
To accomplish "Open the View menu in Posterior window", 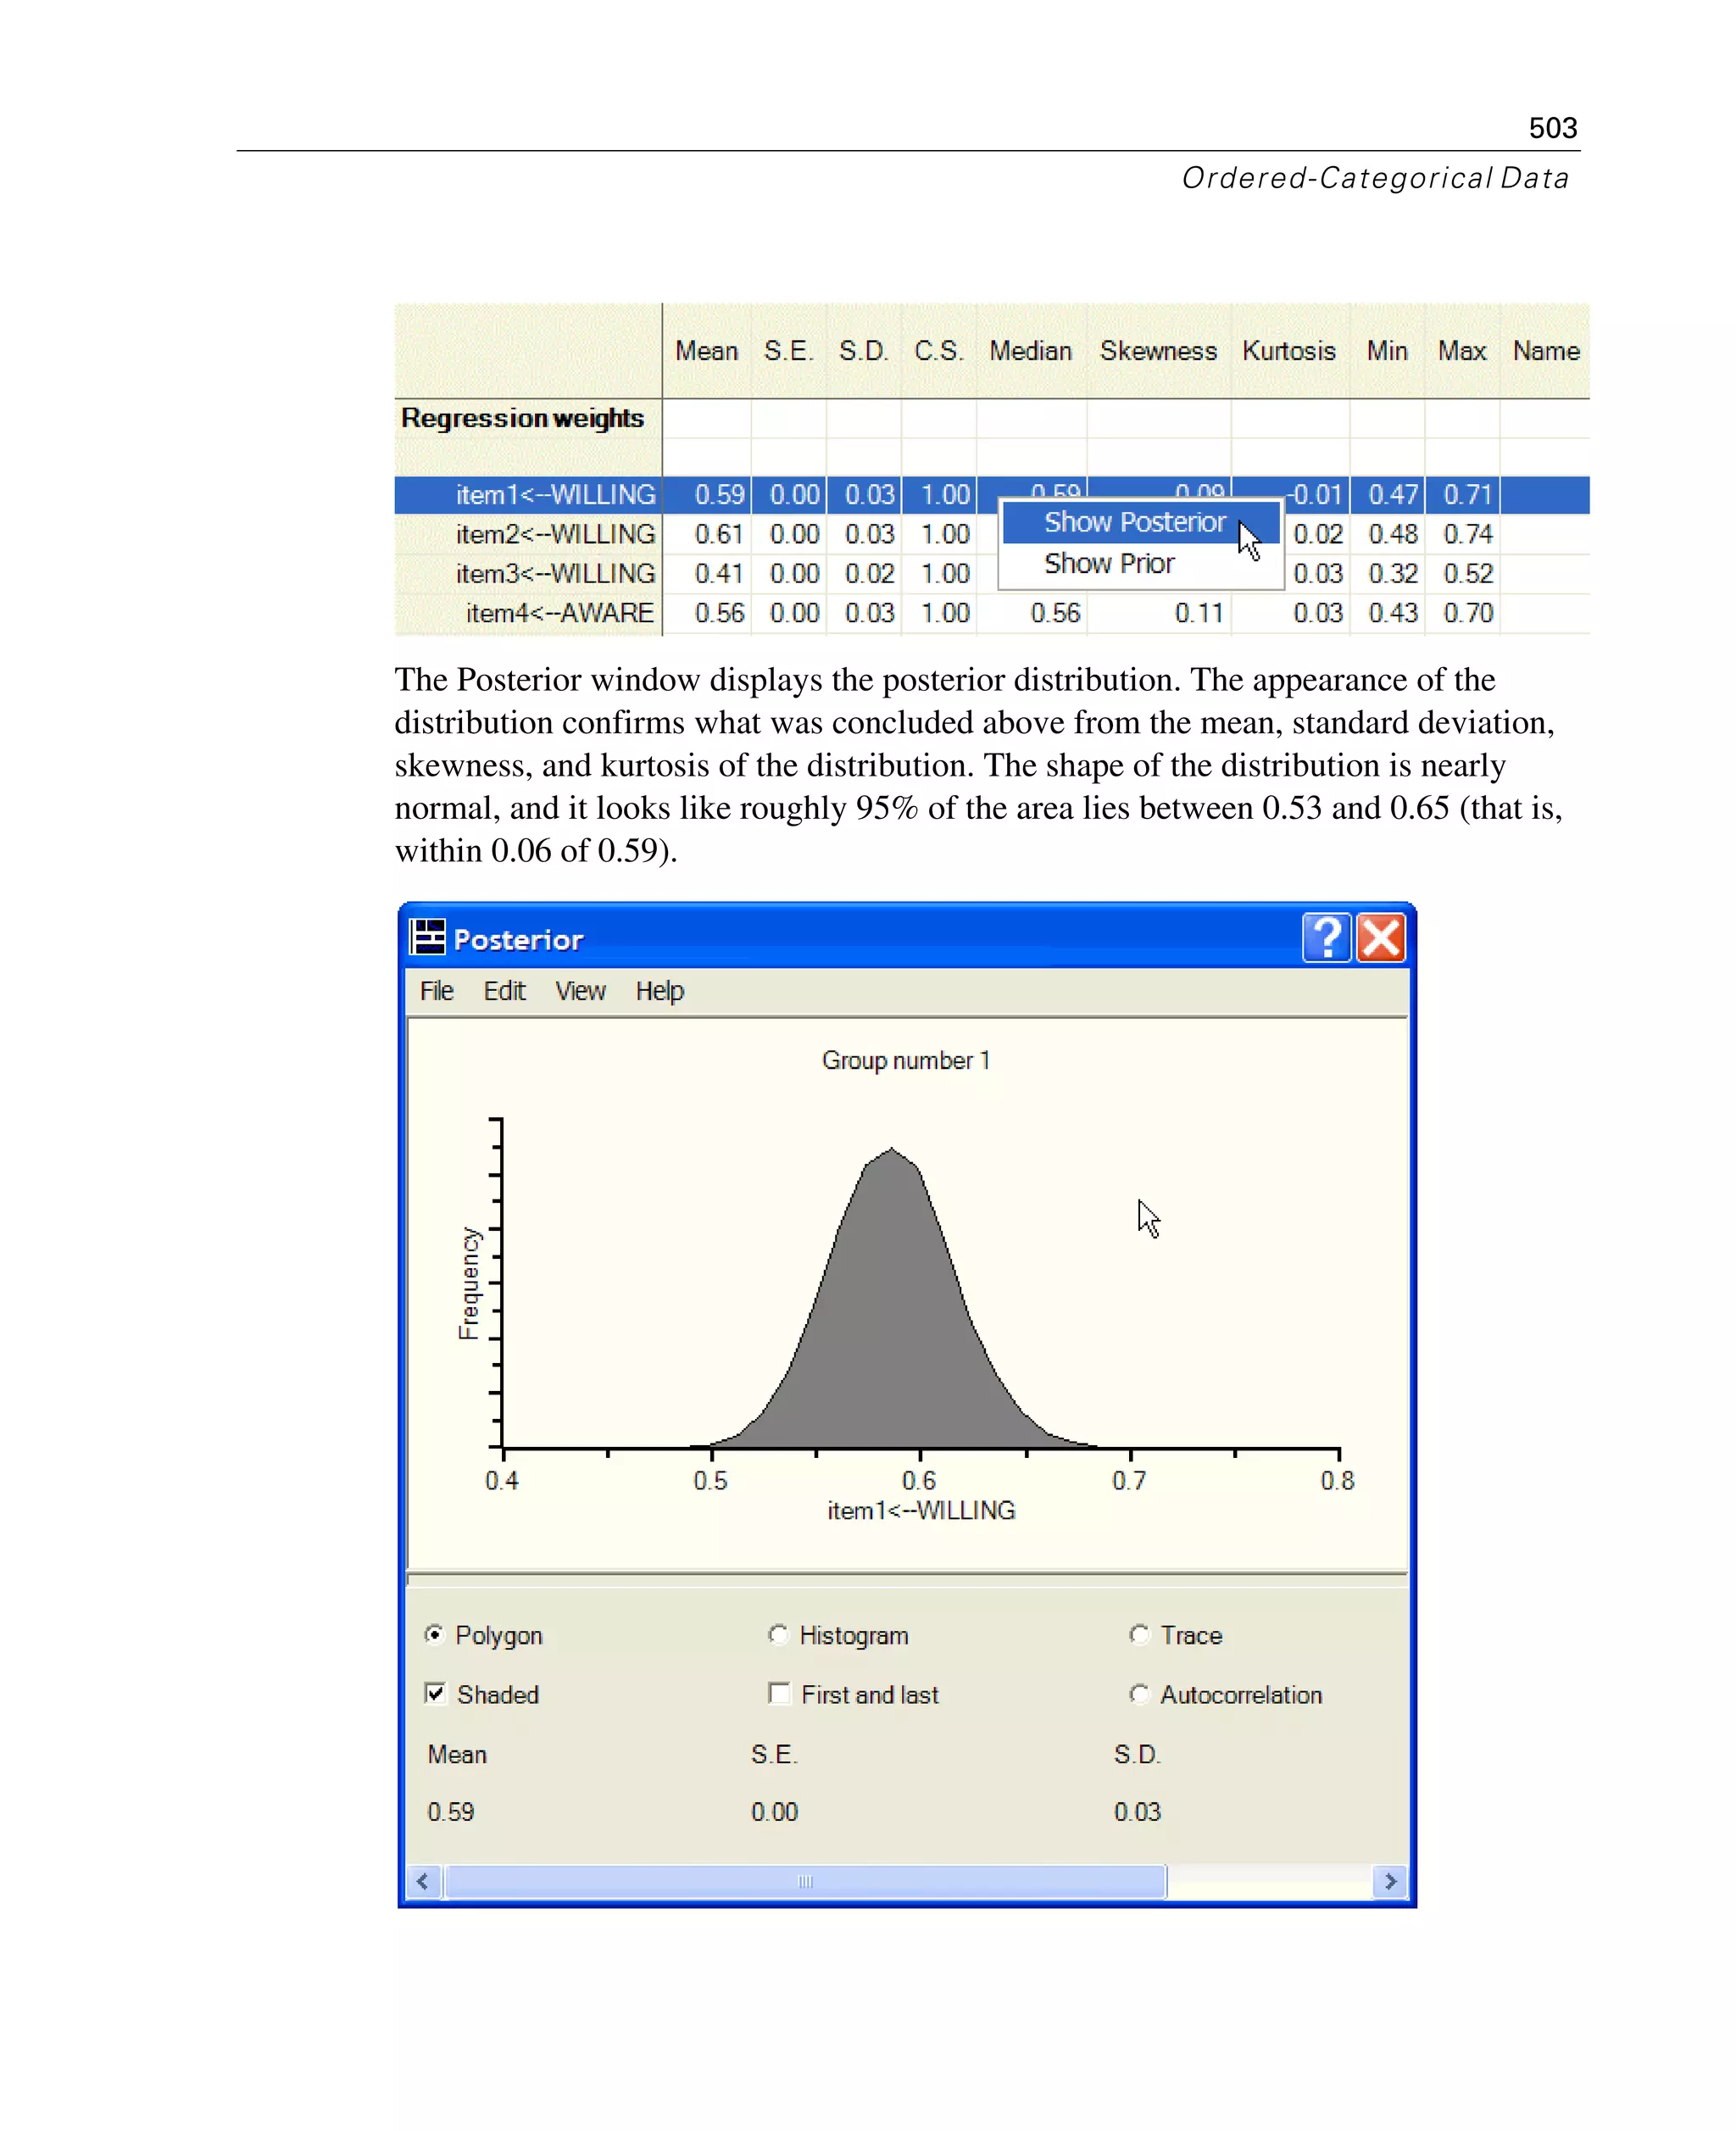I will point(580,991).
